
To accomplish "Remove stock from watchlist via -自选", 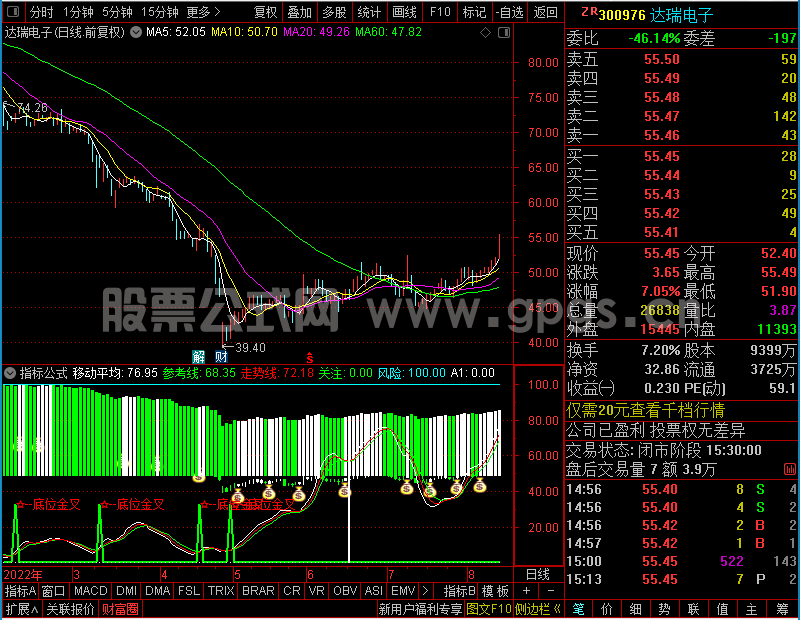I will point(509,12).
